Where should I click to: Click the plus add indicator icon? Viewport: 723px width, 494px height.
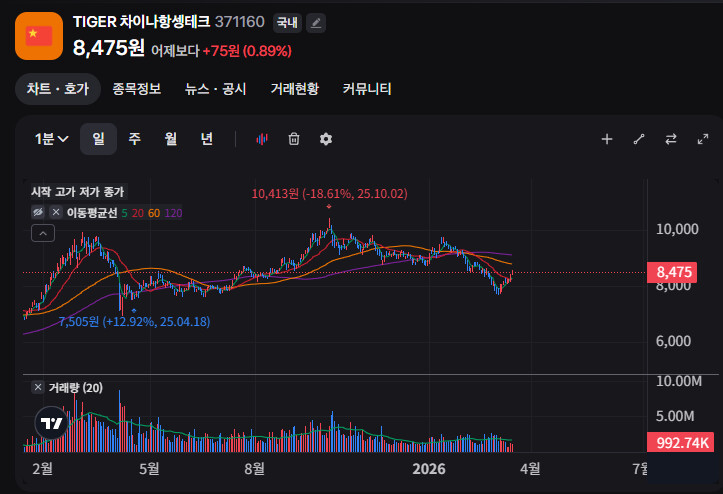click(x=607, y=139)
